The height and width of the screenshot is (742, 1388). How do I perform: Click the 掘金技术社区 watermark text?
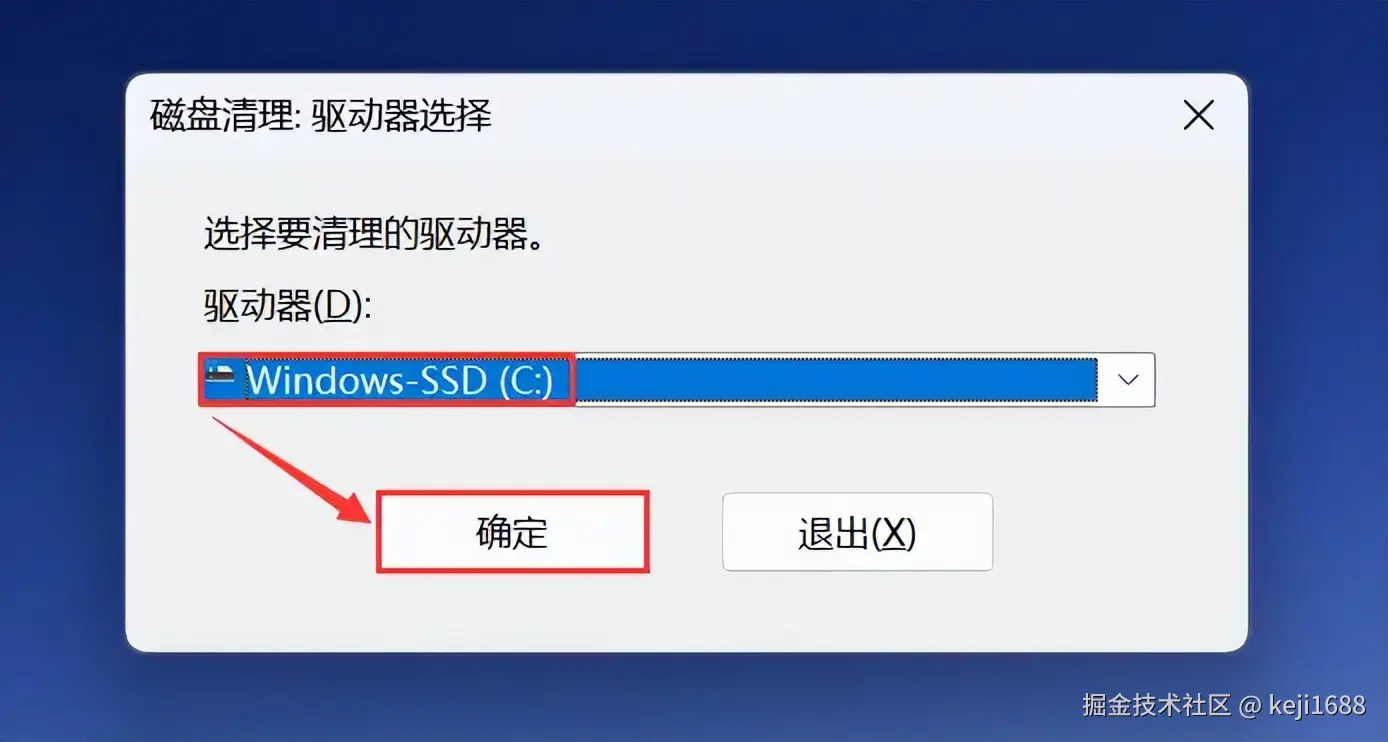[1156, 704]
